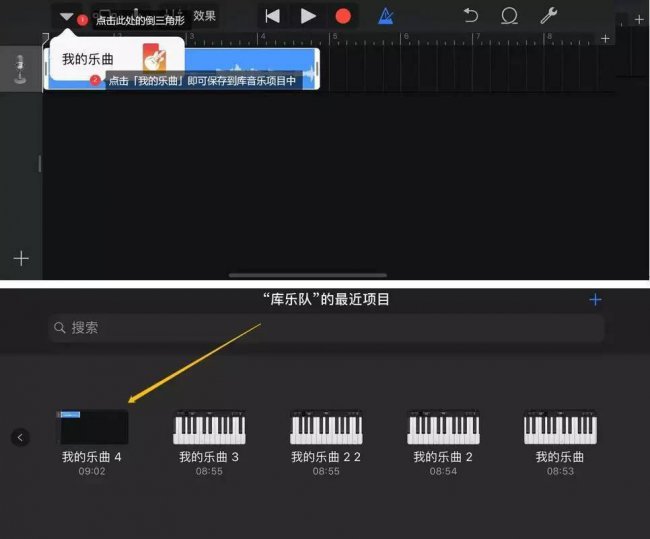Open the loop browser icon
This screenshot has width=650, height=539.
click(x=509, y=16)
